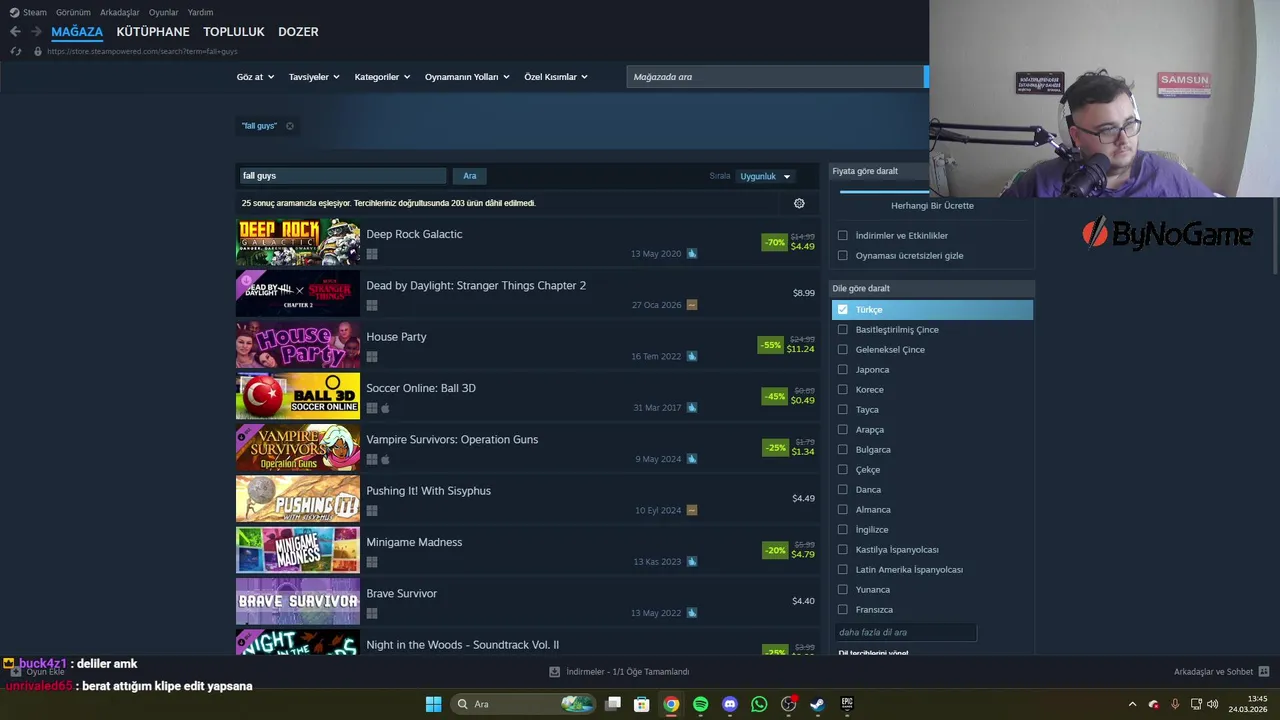This screenshot has width=1280, height=720.
Task: Open the Görünüm menu
Action: tap(73, 12)
